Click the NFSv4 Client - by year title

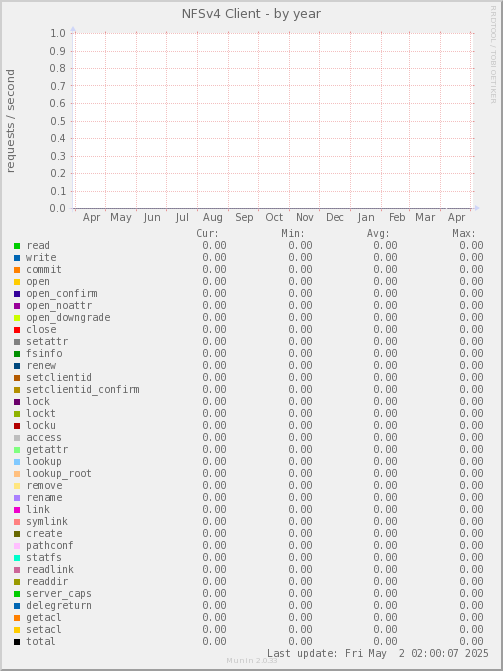(x=251, y=14)
